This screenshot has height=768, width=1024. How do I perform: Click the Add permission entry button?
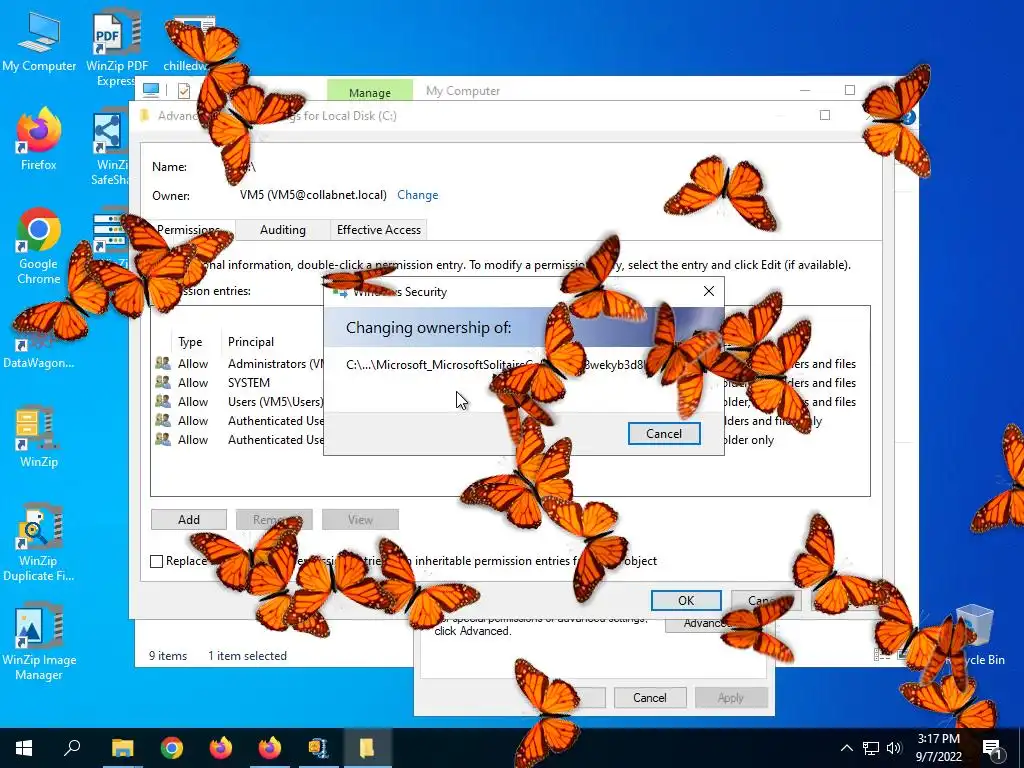point(189,520)
